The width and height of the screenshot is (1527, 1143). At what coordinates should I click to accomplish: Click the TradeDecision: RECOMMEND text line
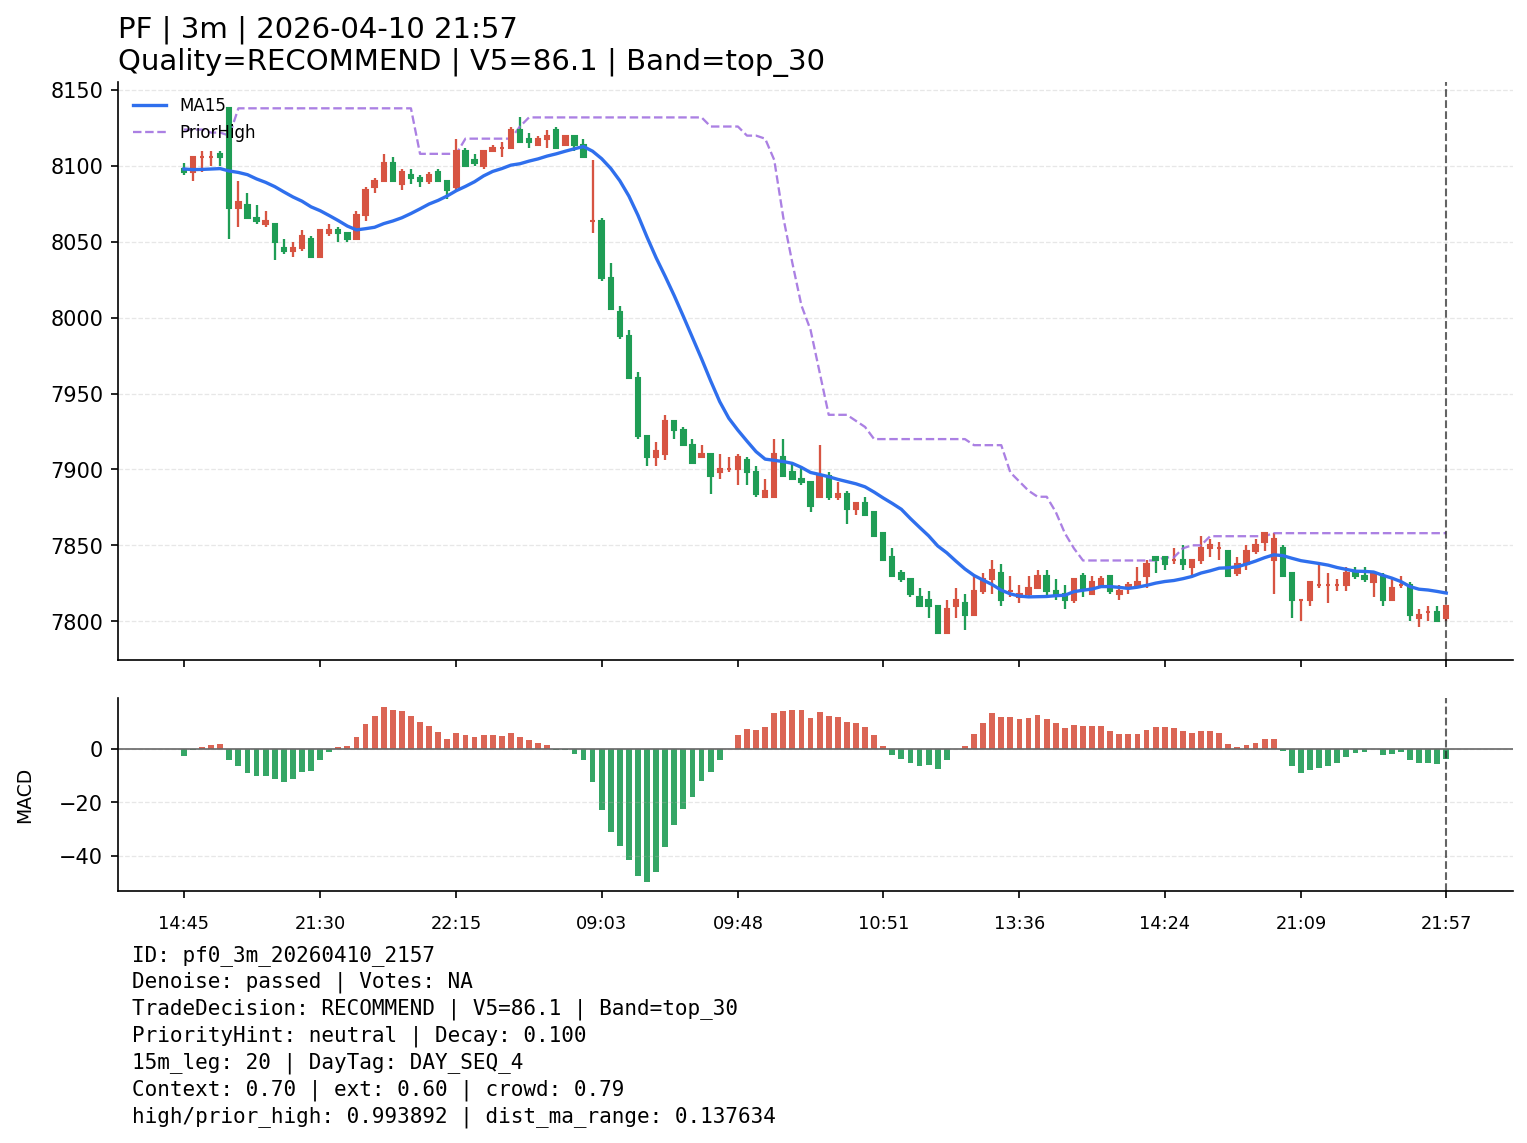point(434,1008)
